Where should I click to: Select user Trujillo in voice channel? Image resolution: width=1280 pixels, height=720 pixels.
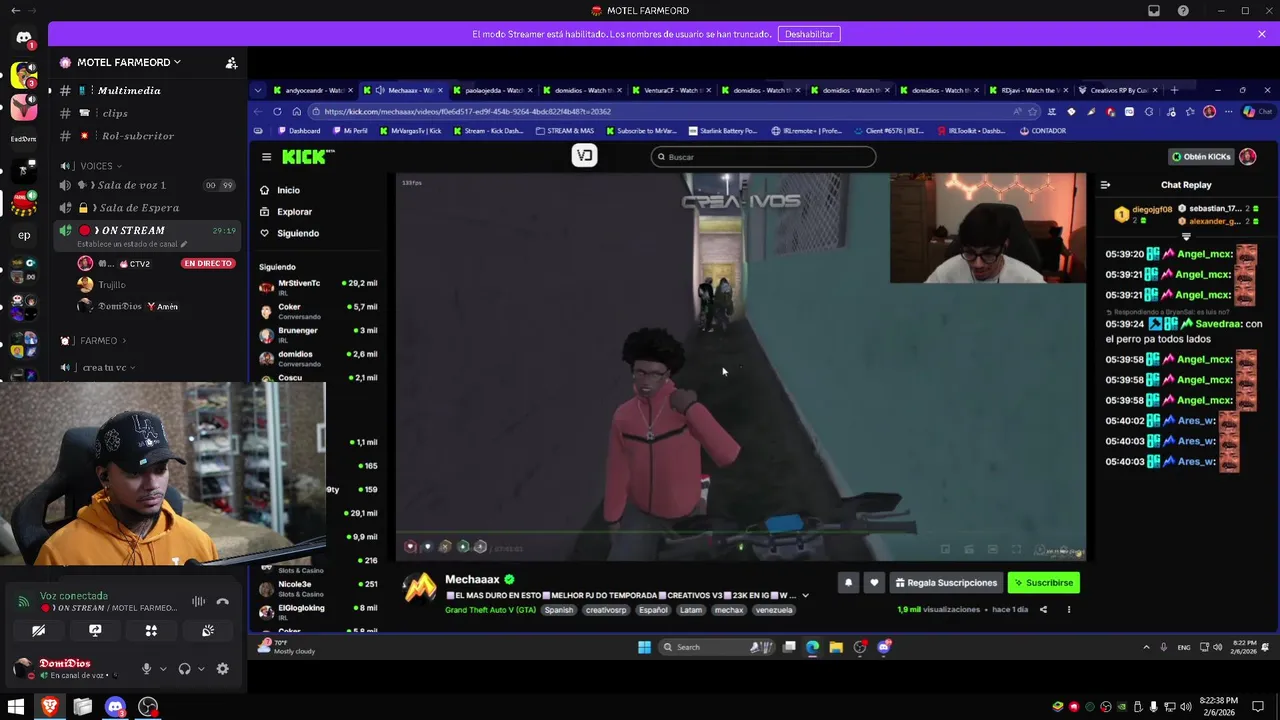[112, 285]
